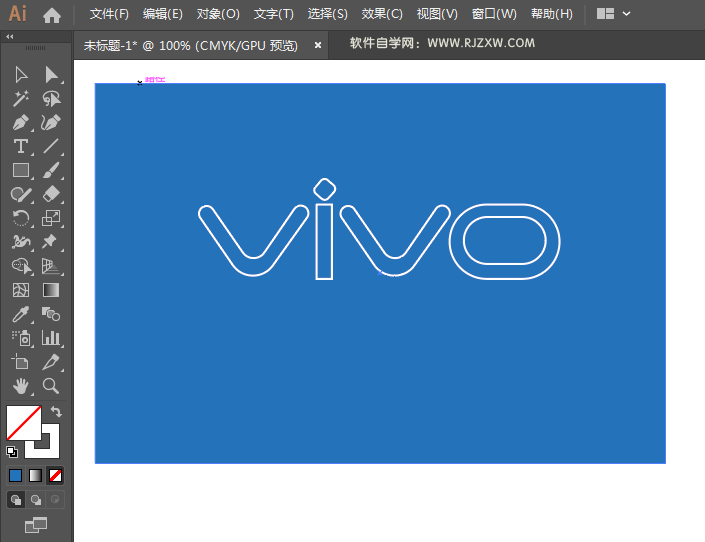Go to Illustrator Home screen
Image resolution: width=705 pixels, height=542 pixels.
(52, 15)
